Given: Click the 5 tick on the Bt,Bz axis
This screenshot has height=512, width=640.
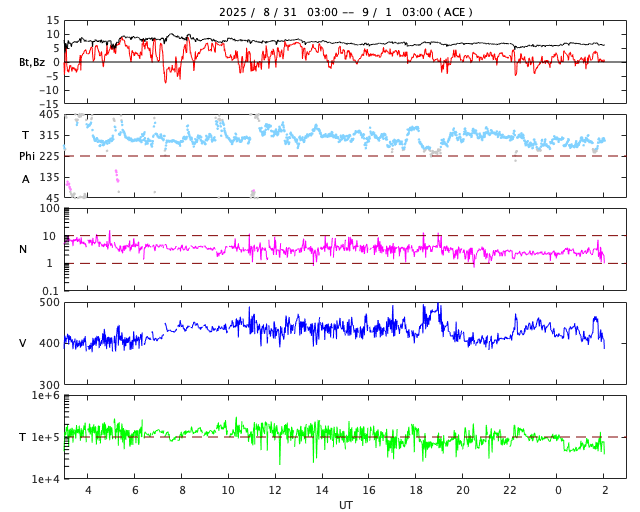Looking at the screenshot, I should pos(56,48).
